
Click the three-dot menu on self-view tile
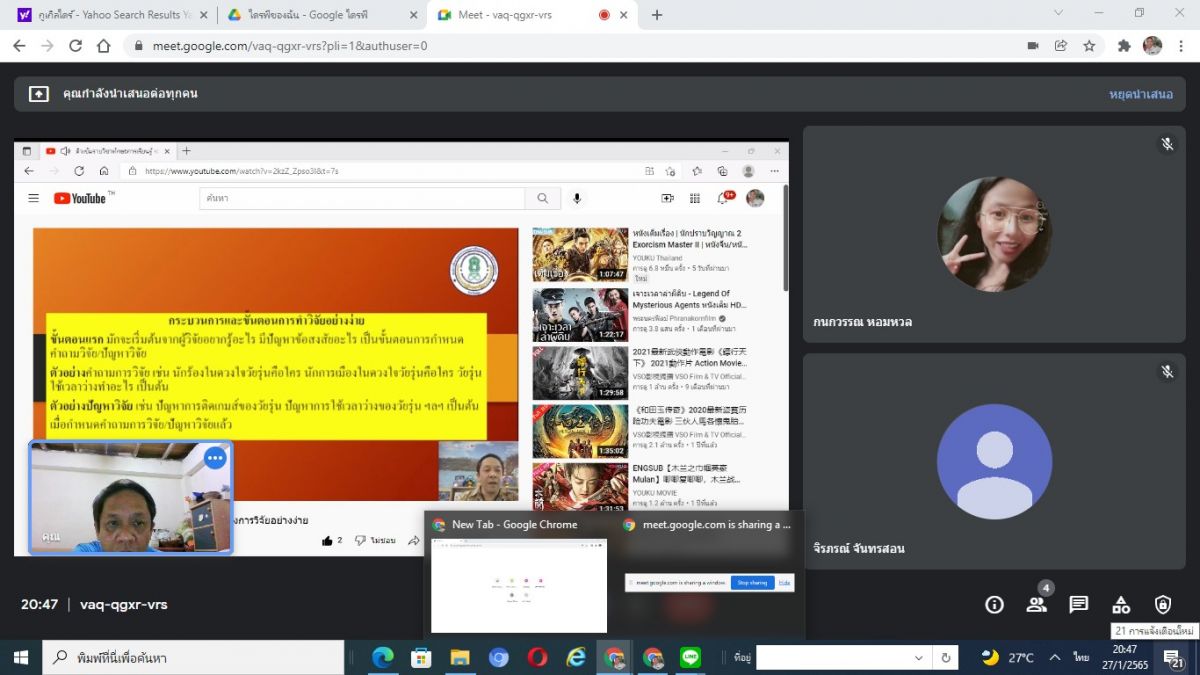coord(215,458)
